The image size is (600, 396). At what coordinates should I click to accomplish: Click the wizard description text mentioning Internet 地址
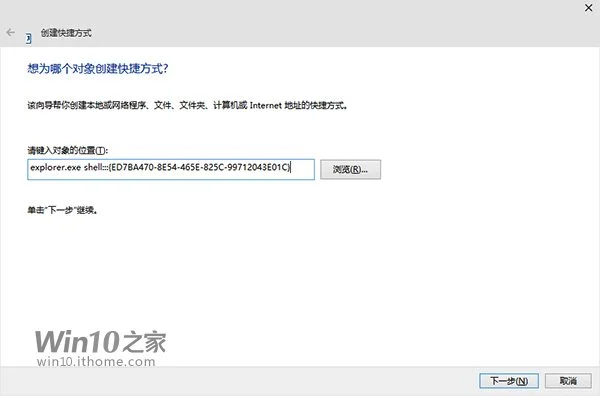pos(188,105)
